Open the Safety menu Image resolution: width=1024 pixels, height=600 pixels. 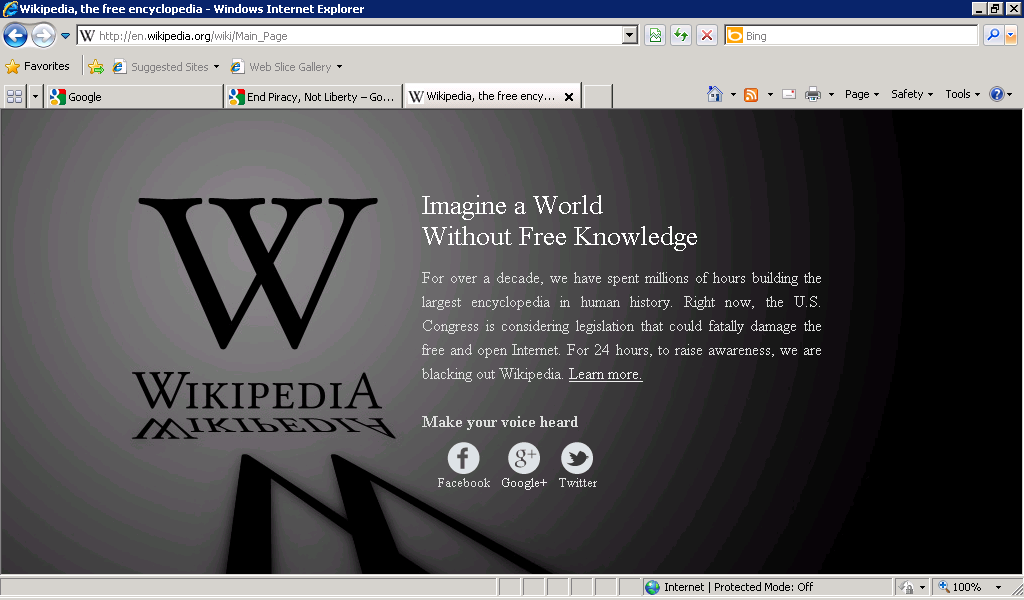912,94
